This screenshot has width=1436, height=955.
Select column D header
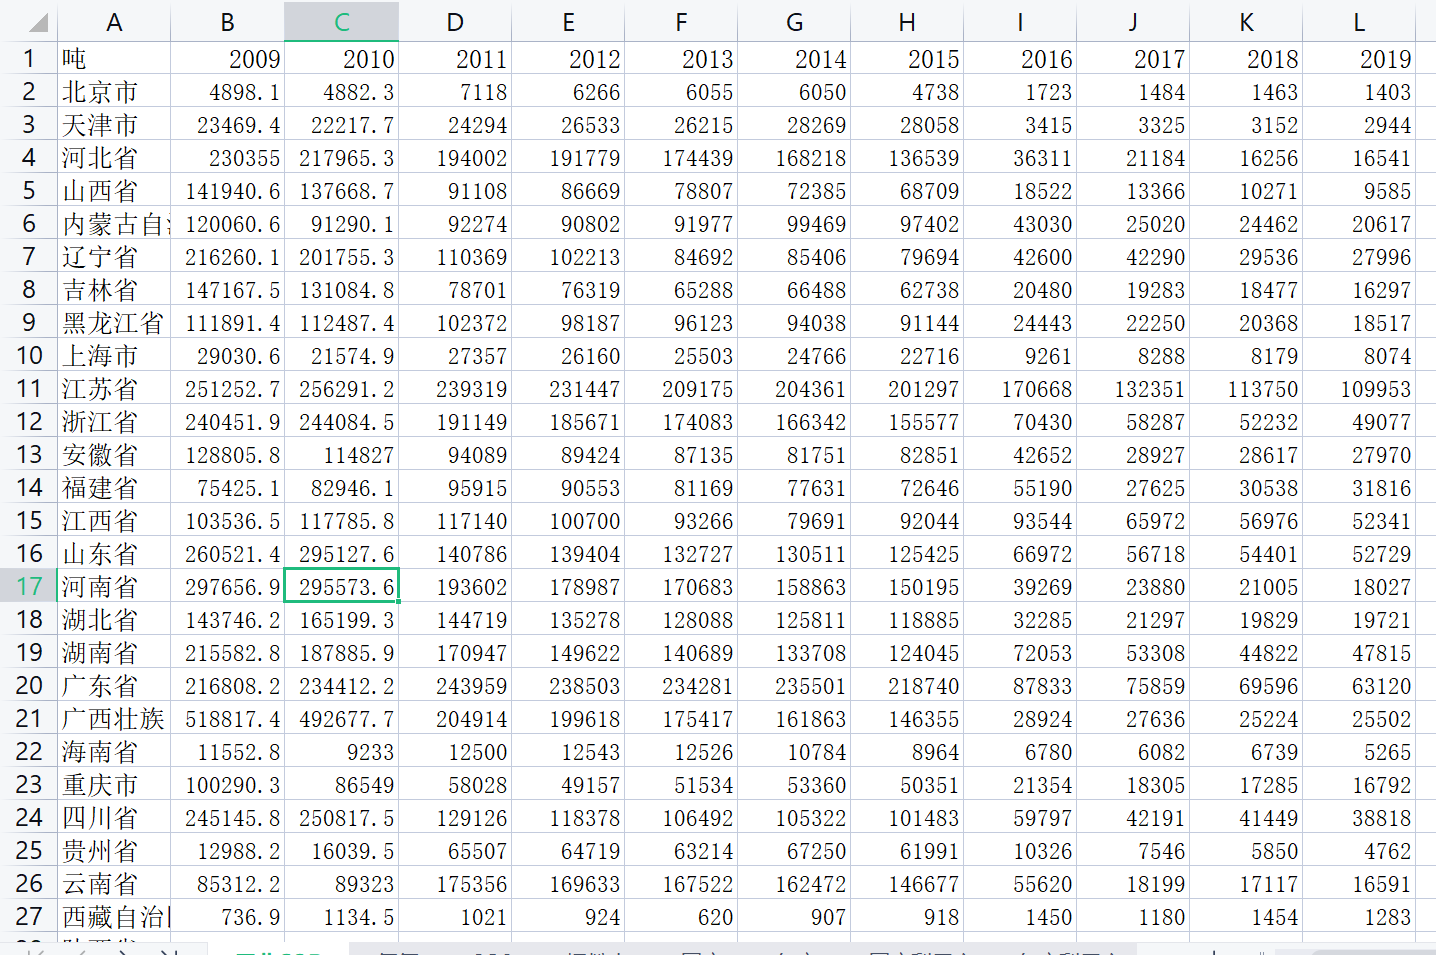point(455,22)
